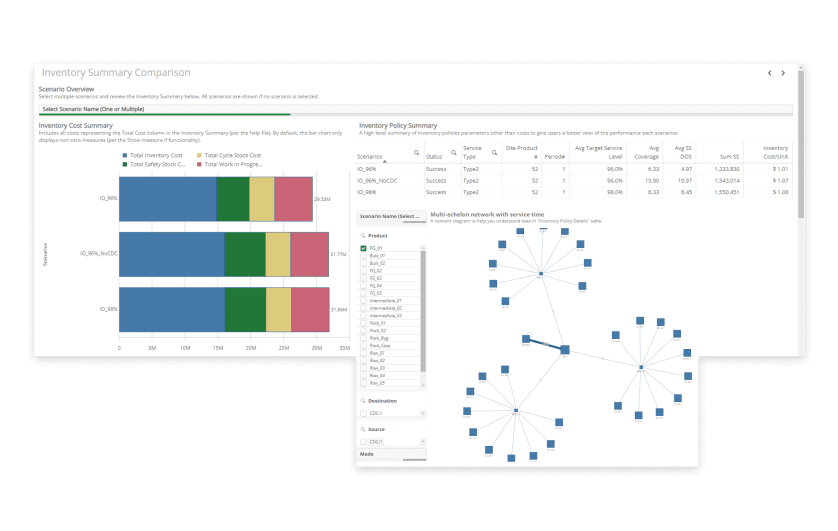Select the IO_98% scenario cell
The width and height of the screenshot is (838, 531).
point(367,192)
